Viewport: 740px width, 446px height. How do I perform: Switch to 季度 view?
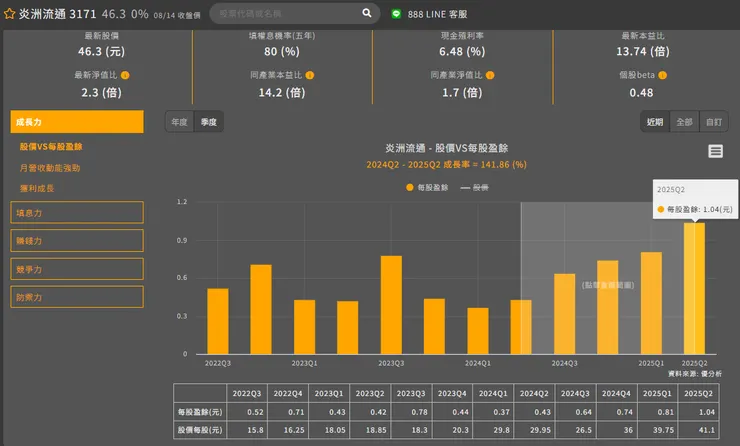pyautogui.click(x=209, y=122)
